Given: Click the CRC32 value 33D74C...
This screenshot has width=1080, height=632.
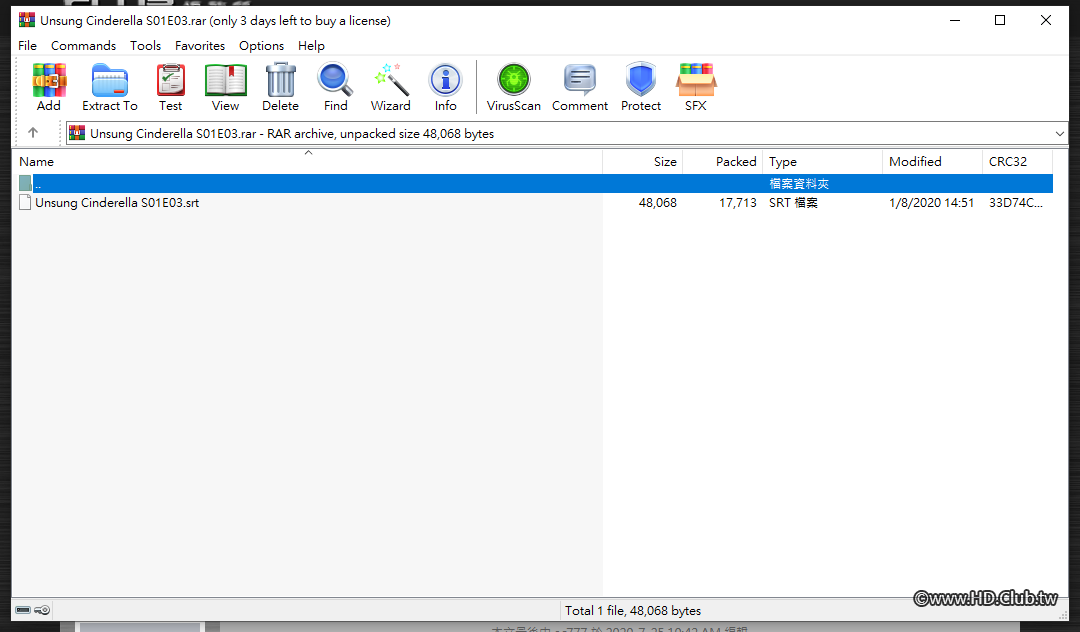Looking at the screenshot, I should tap(1016, 202).
